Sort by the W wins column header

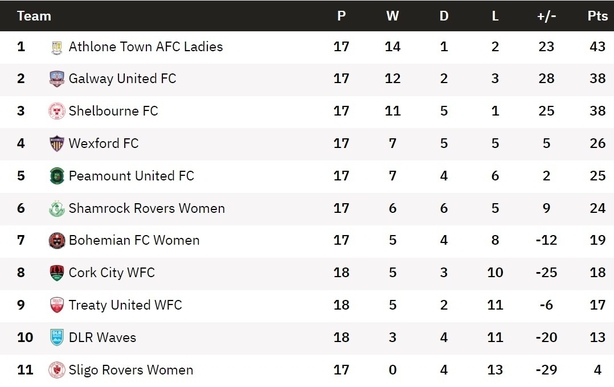[x=392, y=16]
